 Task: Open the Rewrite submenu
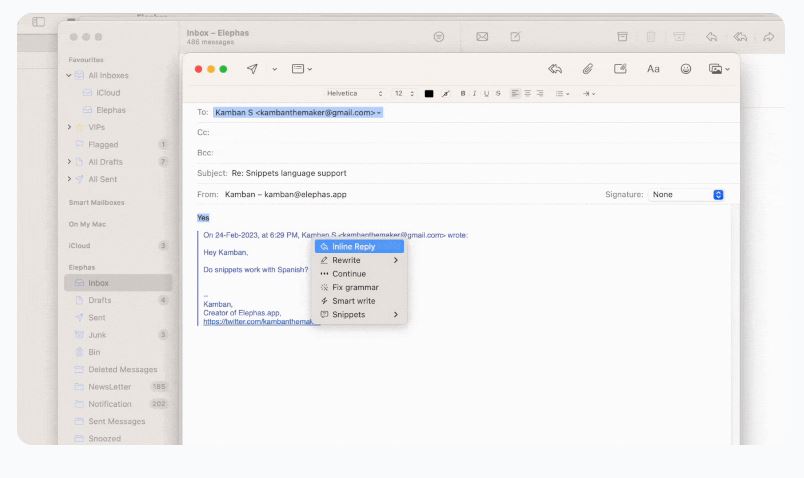click(359, 260)
